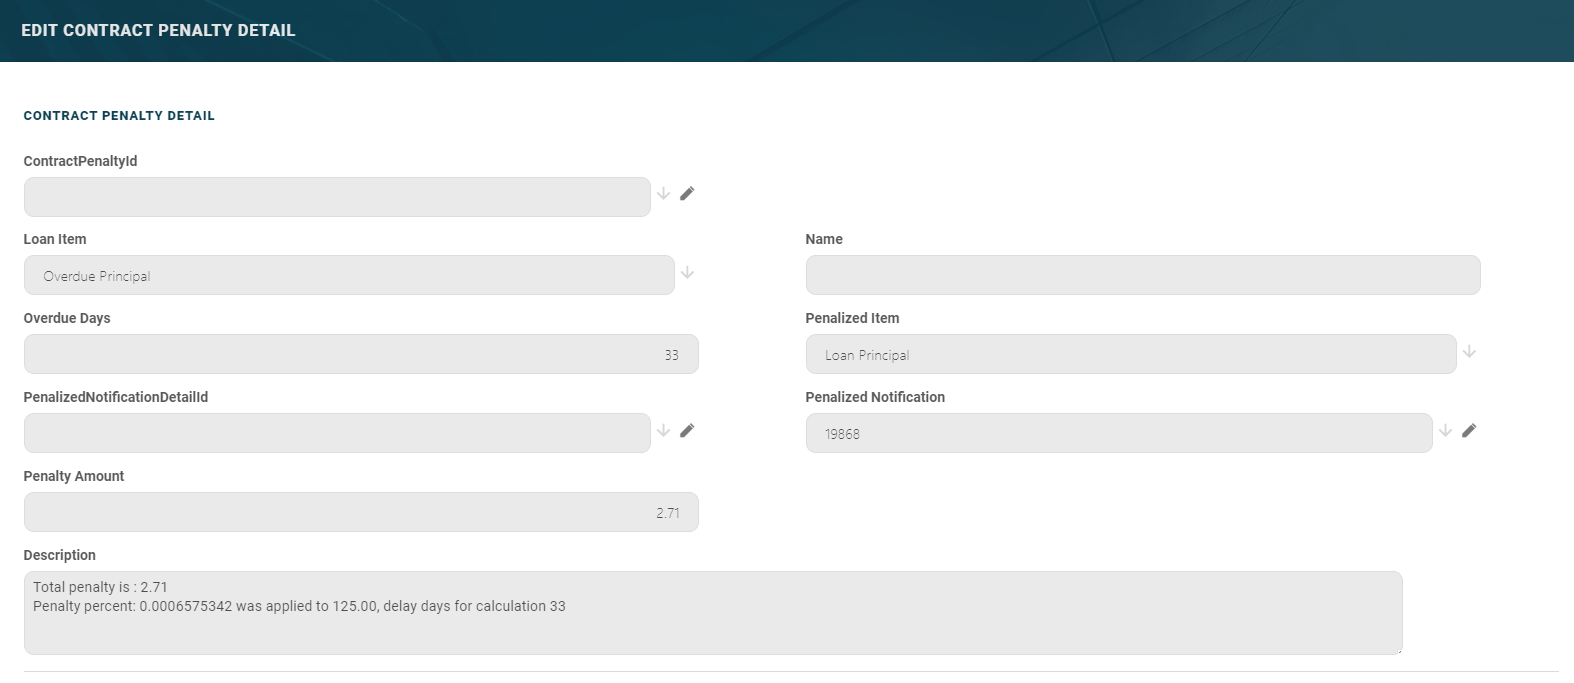Open the Penalized Notification lookup down arrow
Viewport: 1574px width, 683px height.
point(1445,431)
